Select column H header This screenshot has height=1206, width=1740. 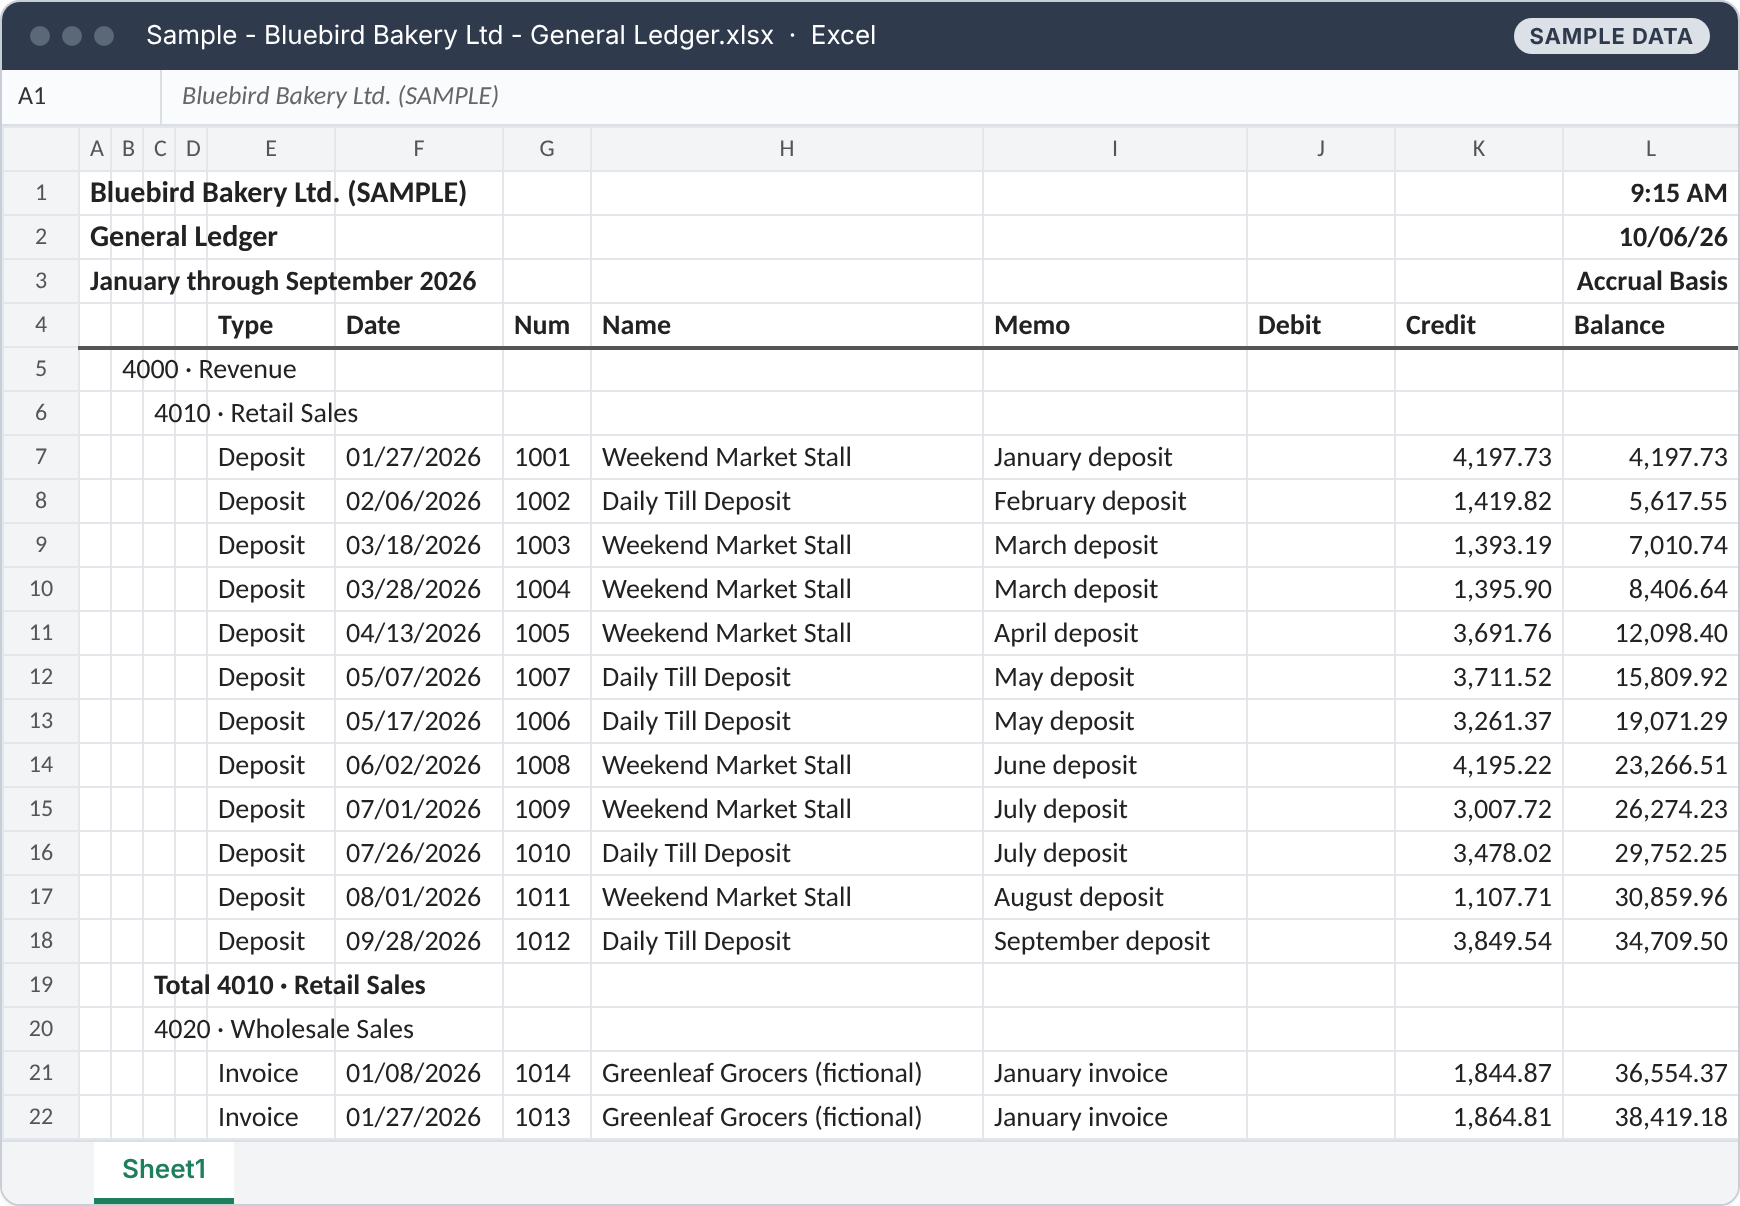tap(787, 149)
